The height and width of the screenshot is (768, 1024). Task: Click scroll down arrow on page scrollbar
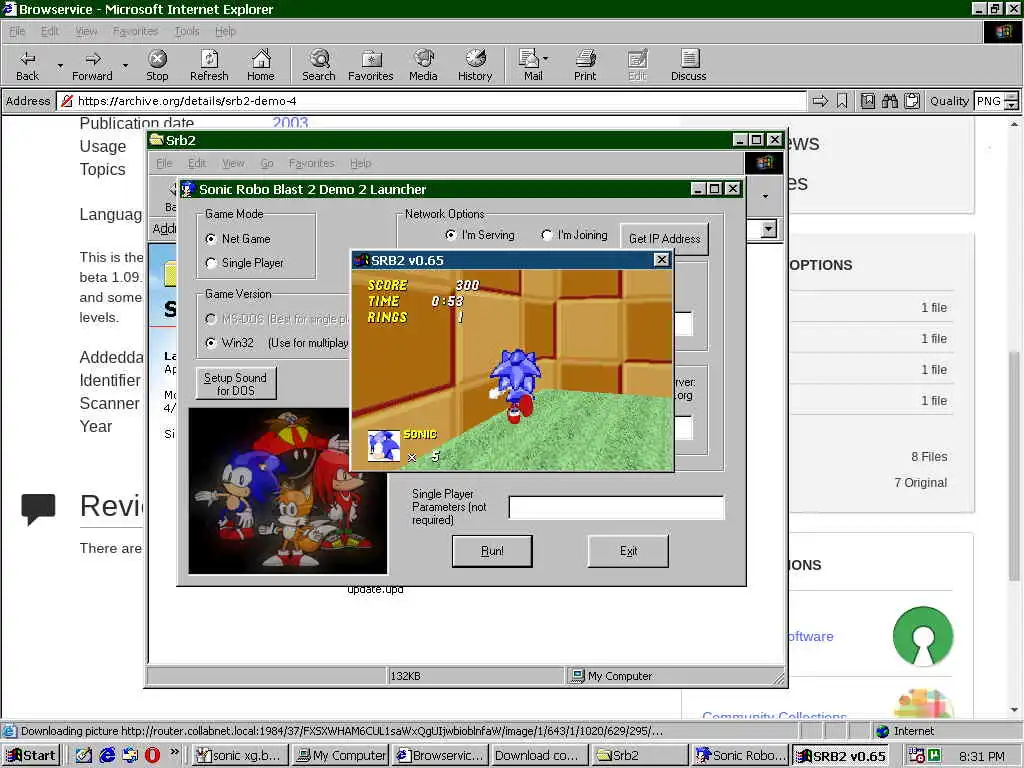coord(1014,710)
